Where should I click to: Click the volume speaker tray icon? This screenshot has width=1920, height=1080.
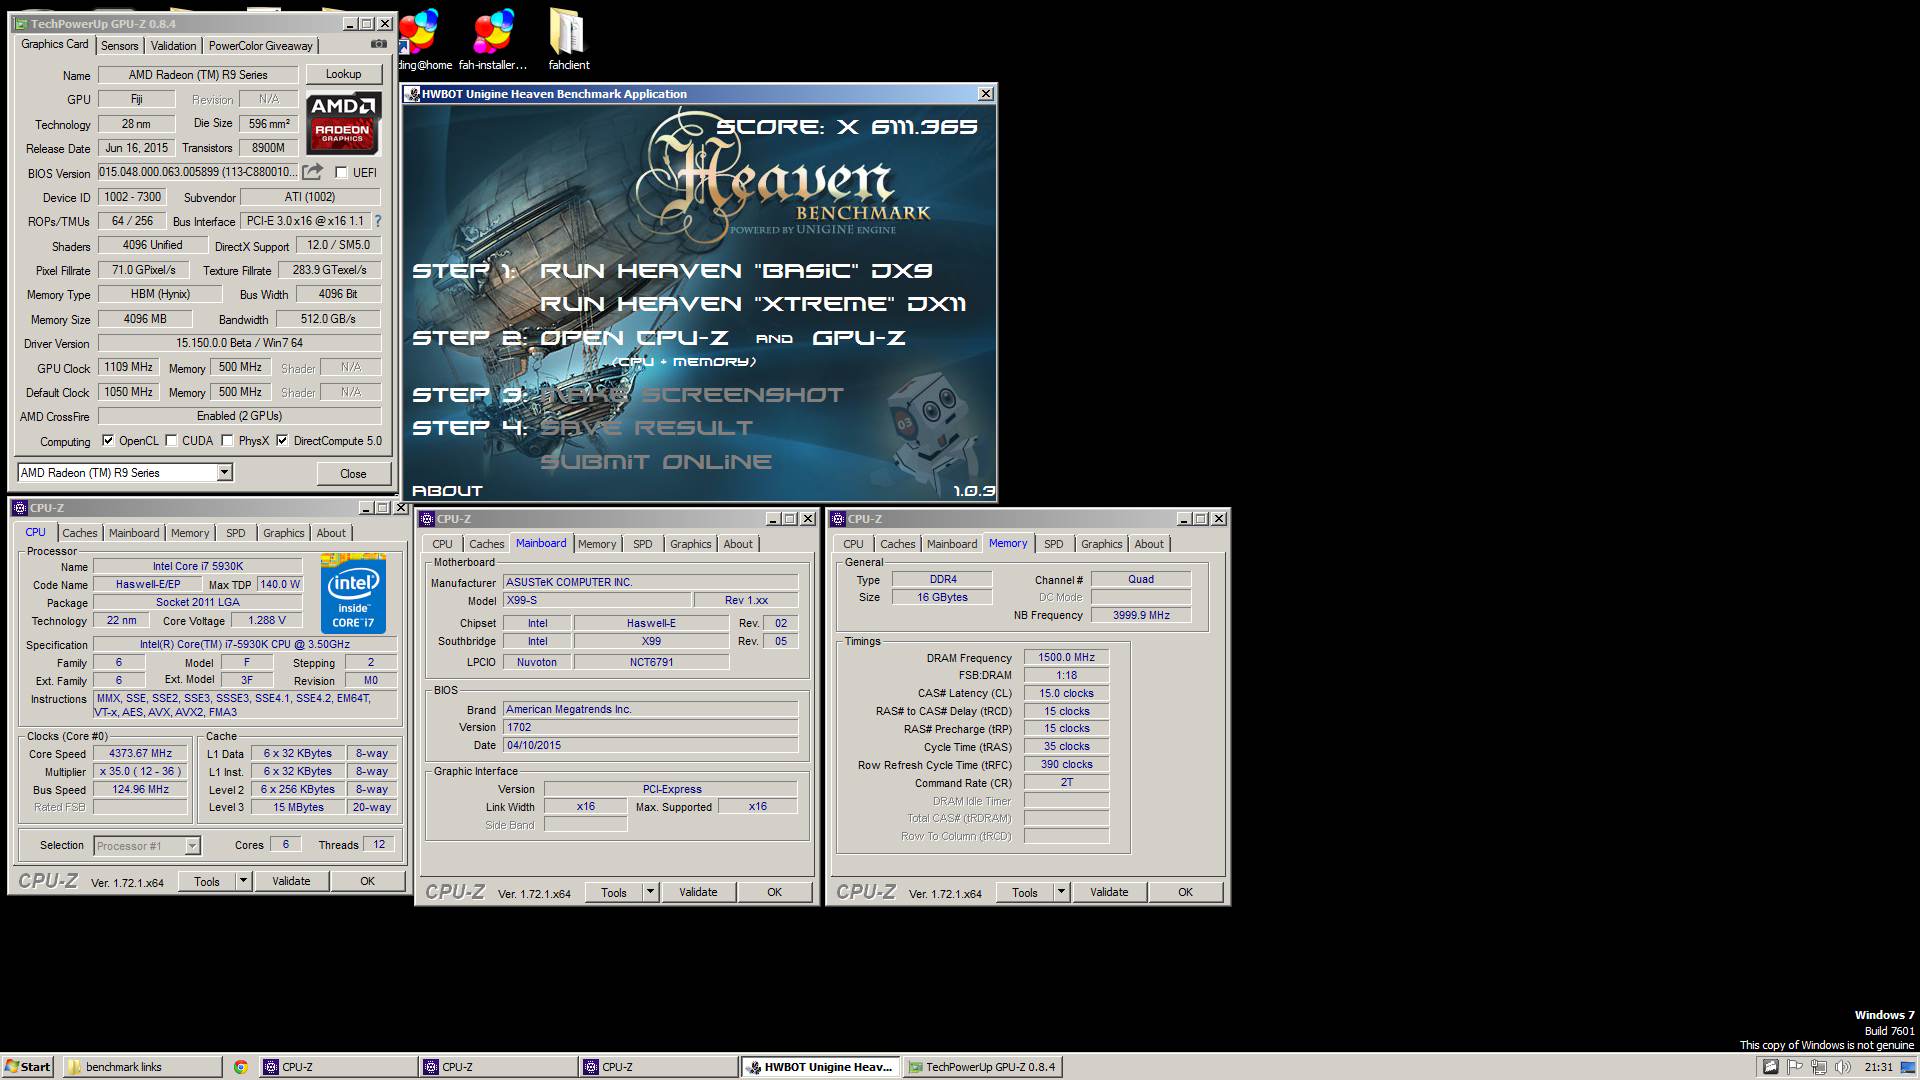pyautogui.click(x=1843, y=1067)
